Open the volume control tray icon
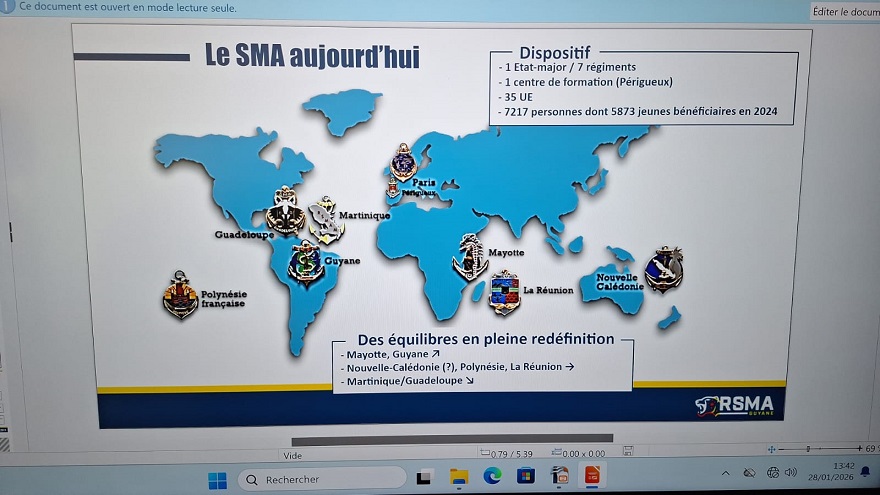 click(x=791, y=471)
